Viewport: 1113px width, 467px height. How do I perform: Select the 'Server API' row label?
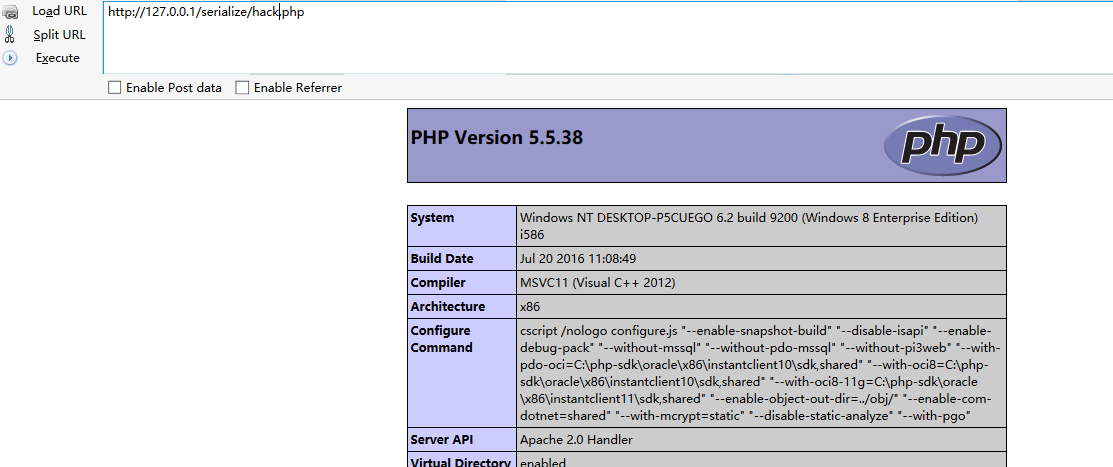440,439
